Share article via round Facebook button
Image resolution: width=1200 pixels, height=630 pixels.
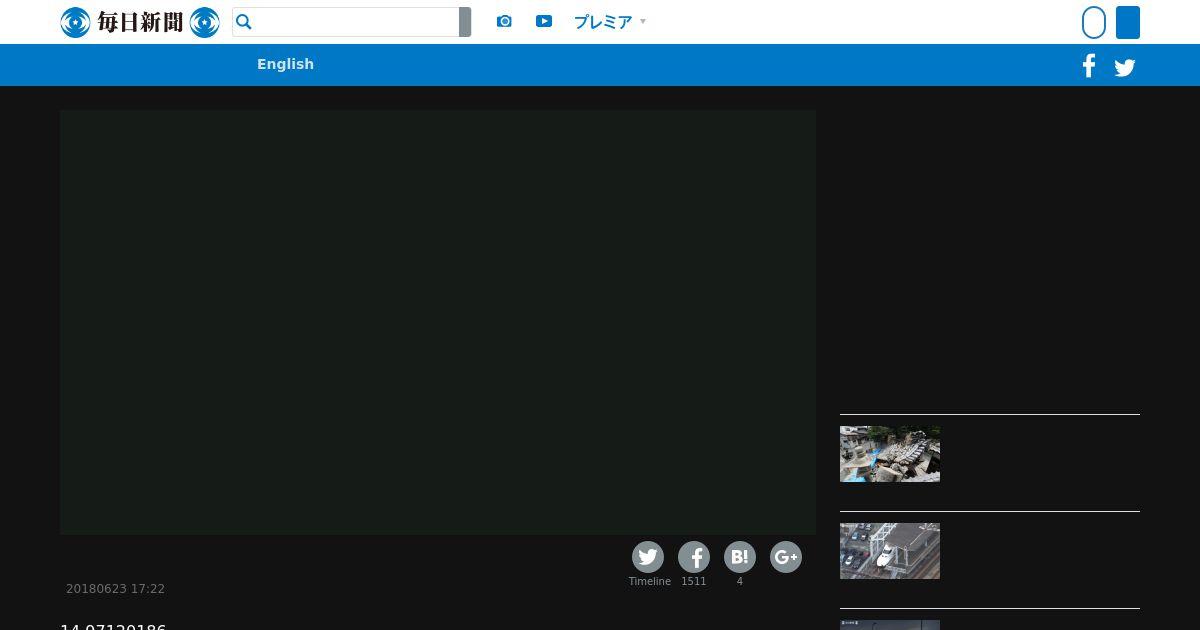click(x=694, y=557)
